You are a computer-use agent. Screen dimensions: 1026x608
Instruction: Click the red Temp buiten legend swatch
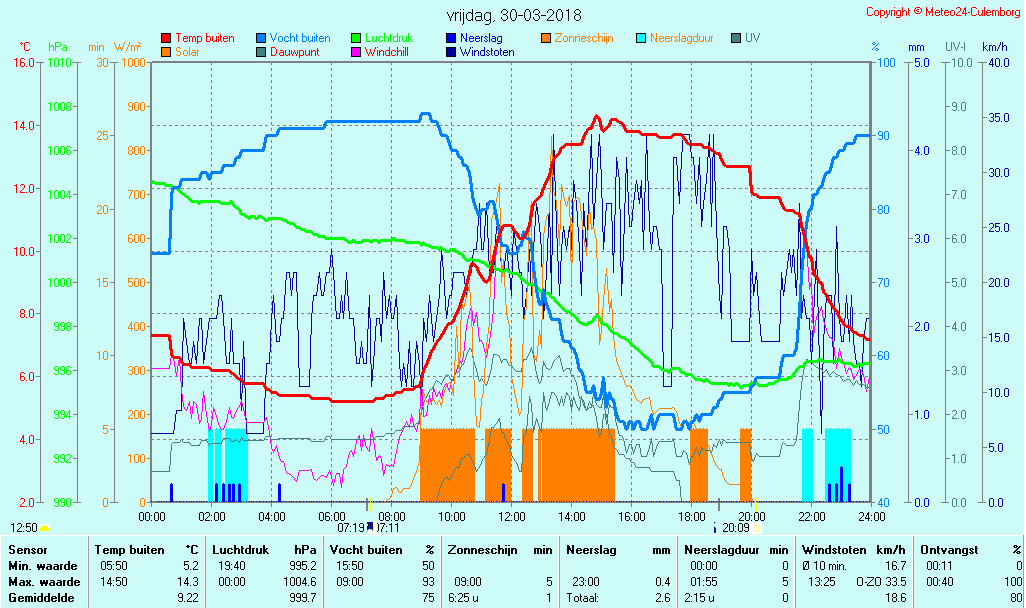coord(166,38)
